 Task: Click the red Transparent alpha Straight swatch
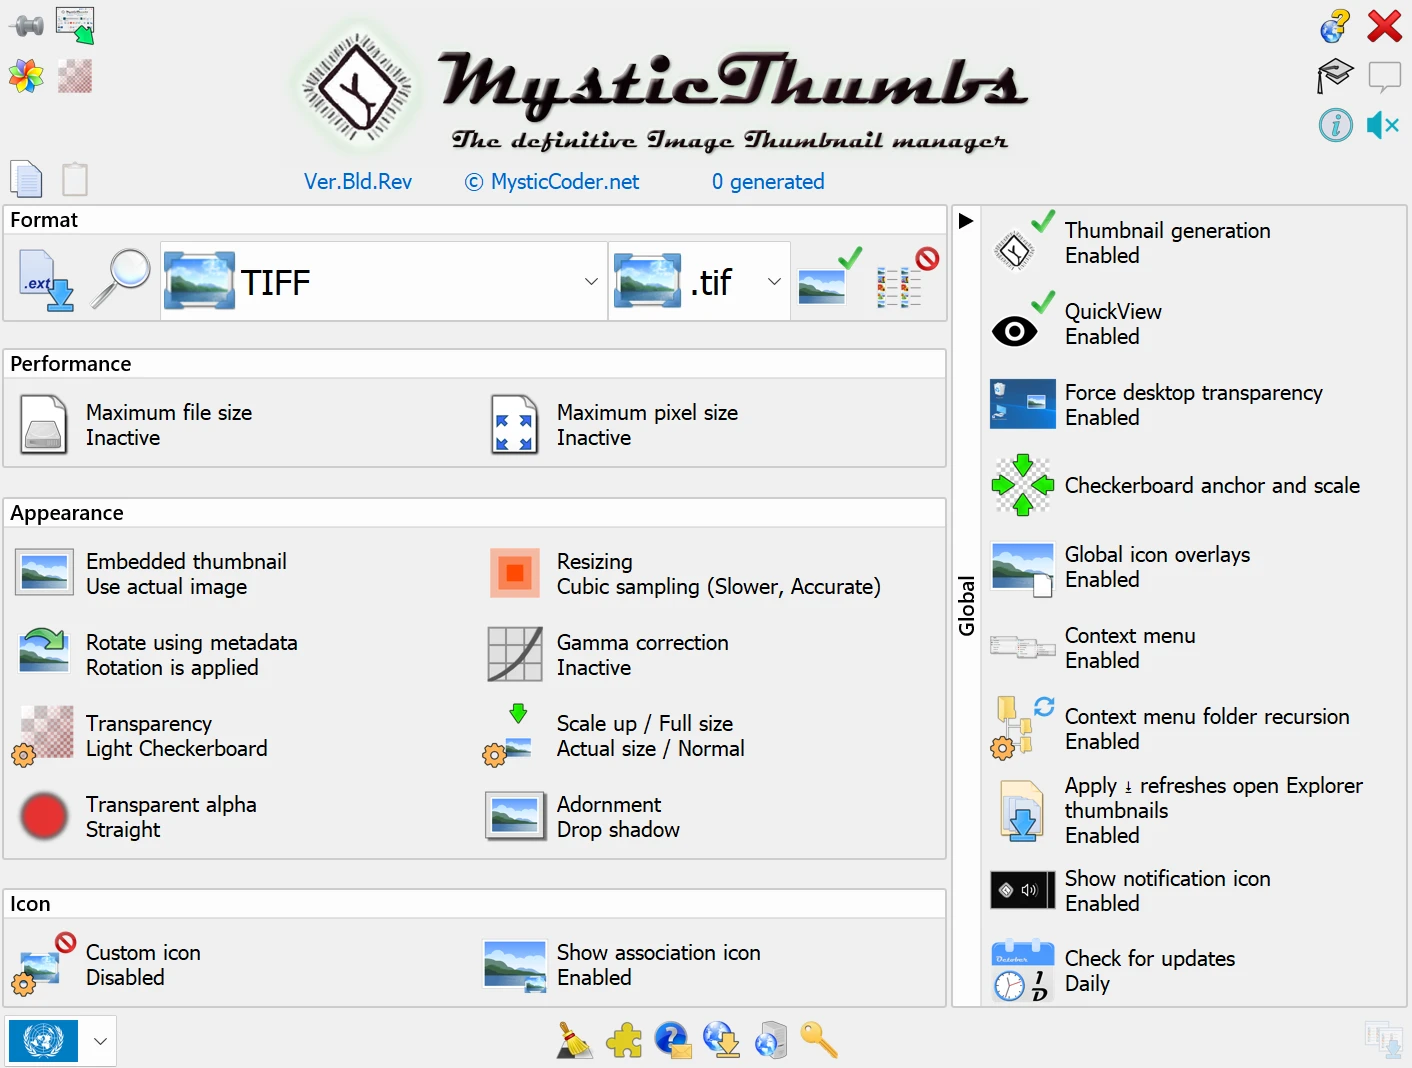click(x=44, y=817)
